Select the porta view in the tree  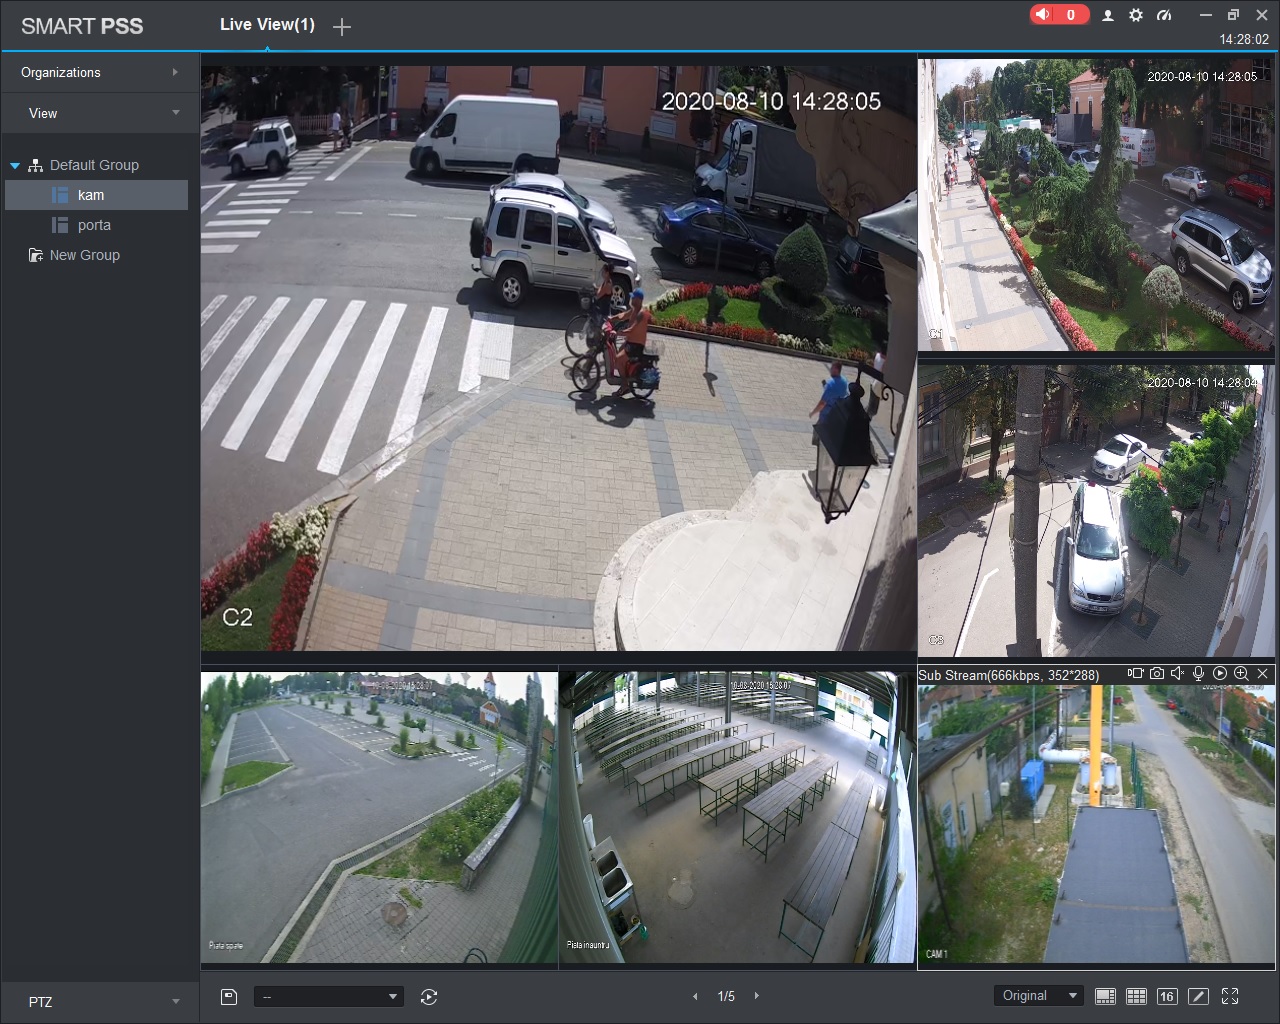pyautogui.click(x=94, y=225)
